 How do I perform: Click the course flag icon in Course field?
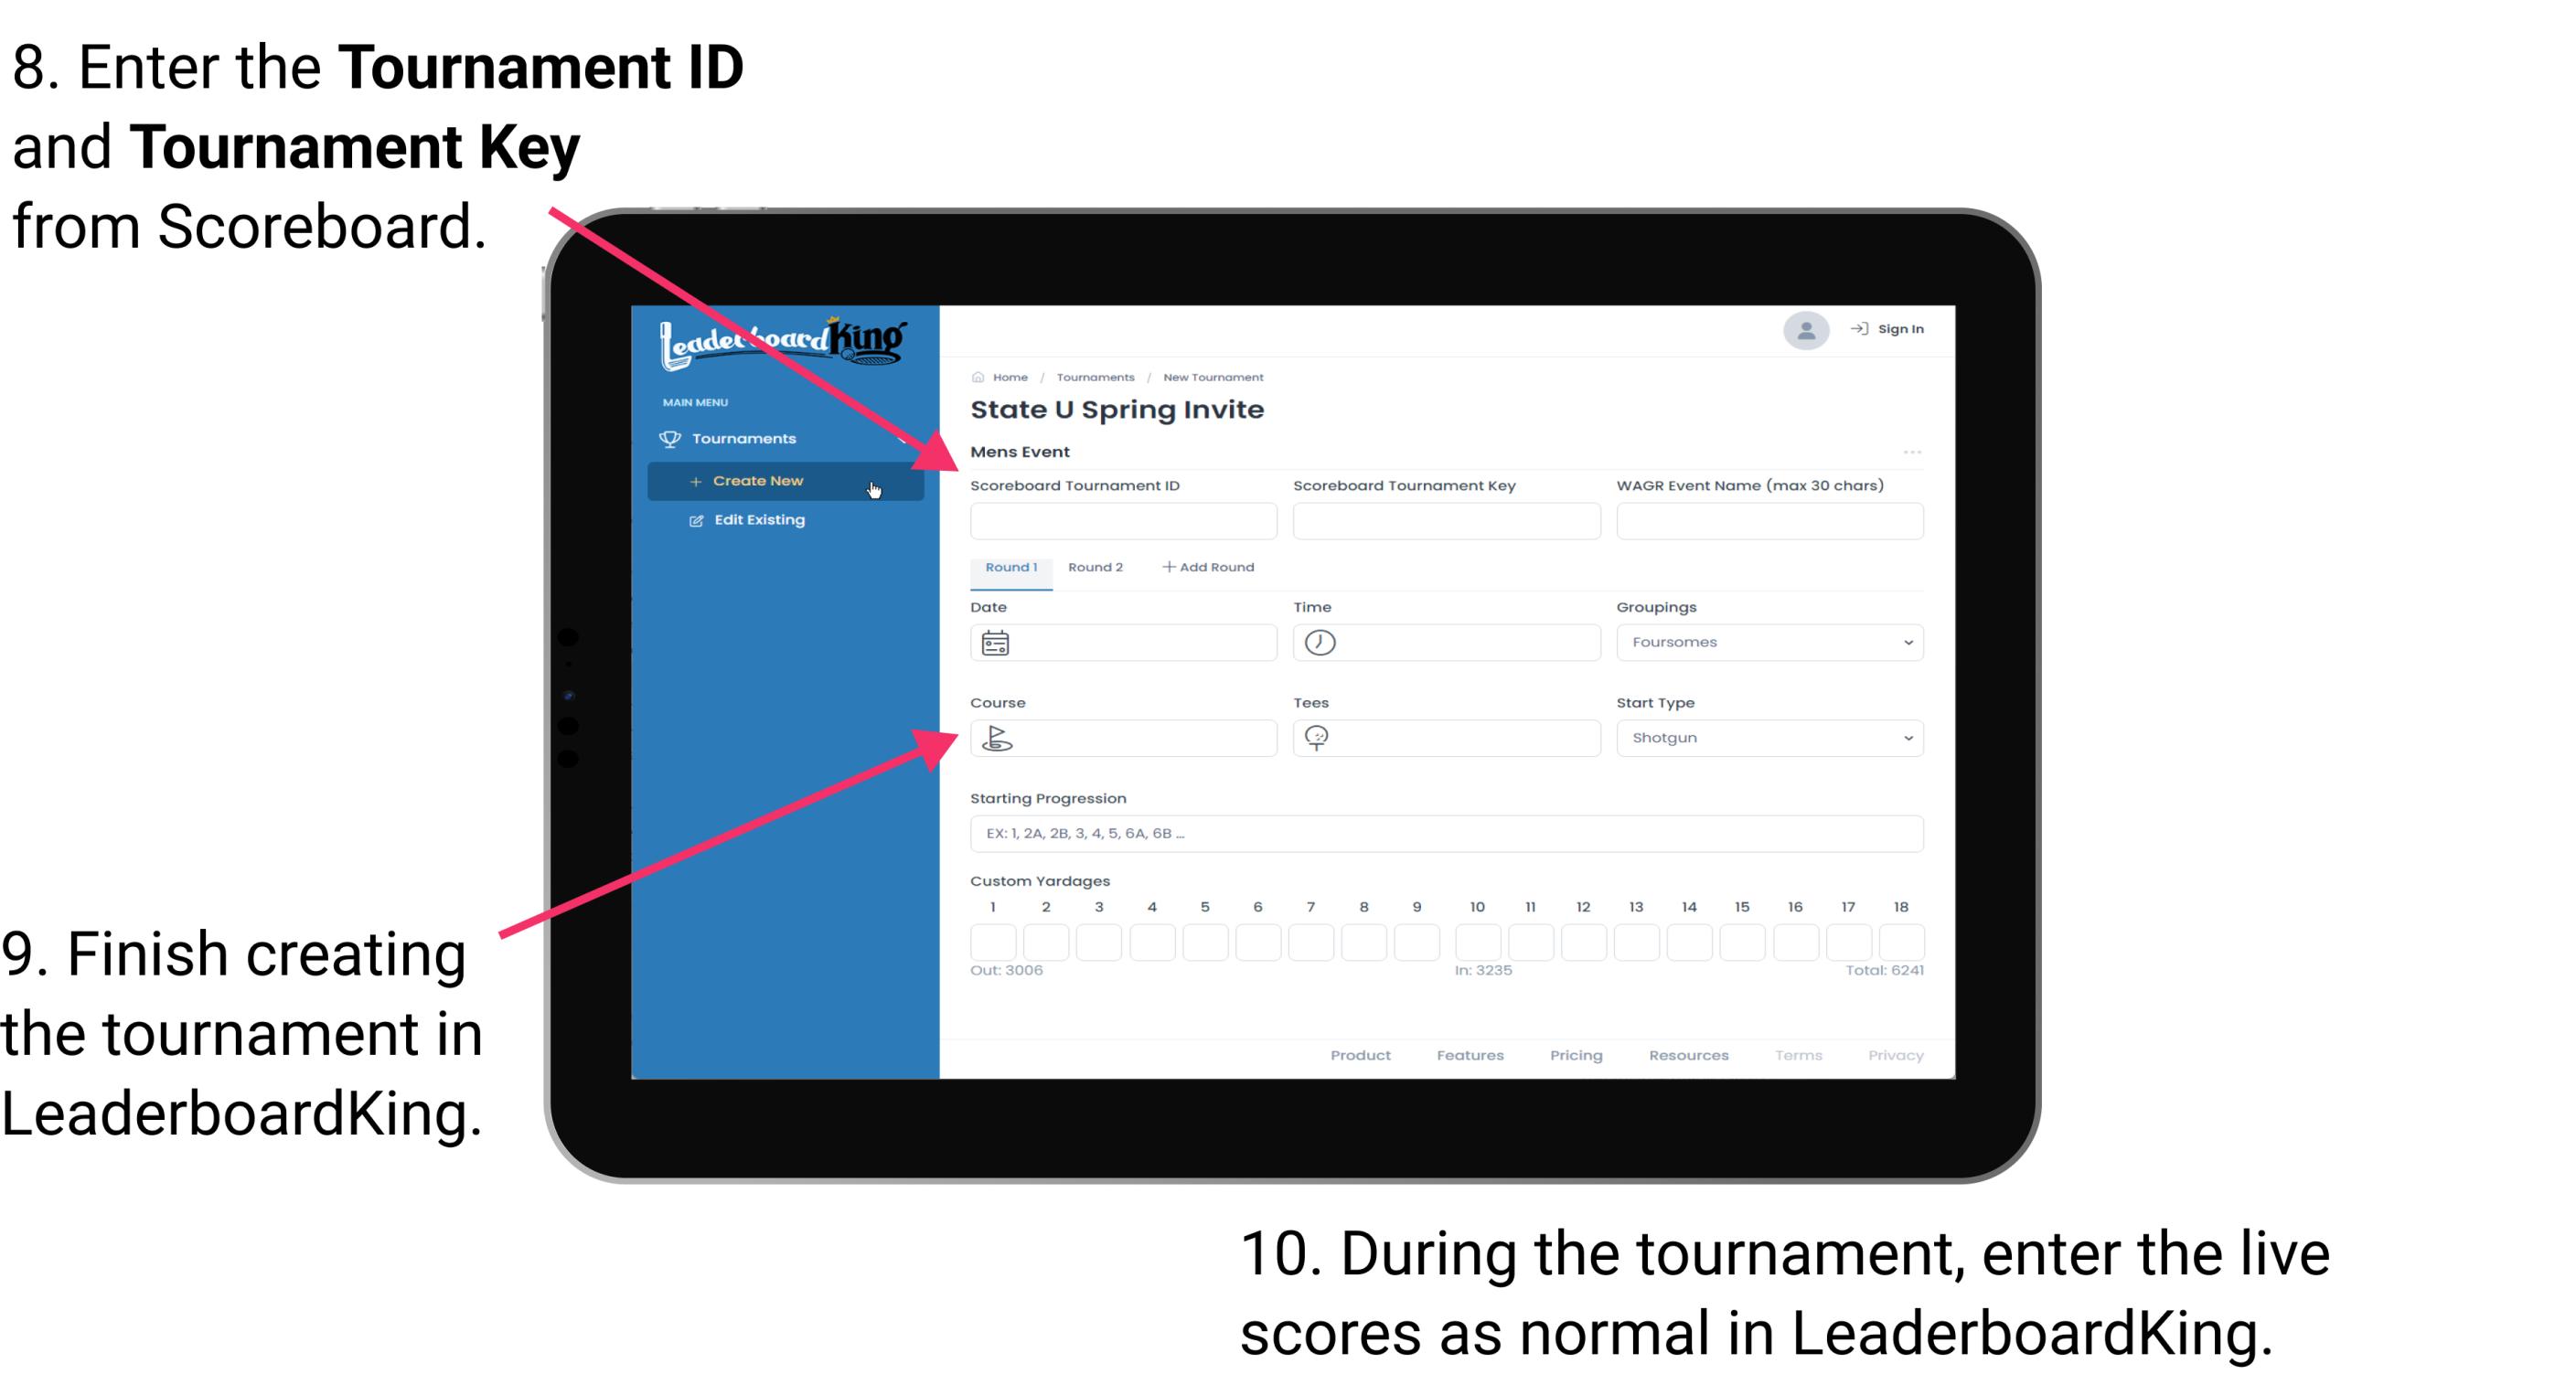point(998,737)
